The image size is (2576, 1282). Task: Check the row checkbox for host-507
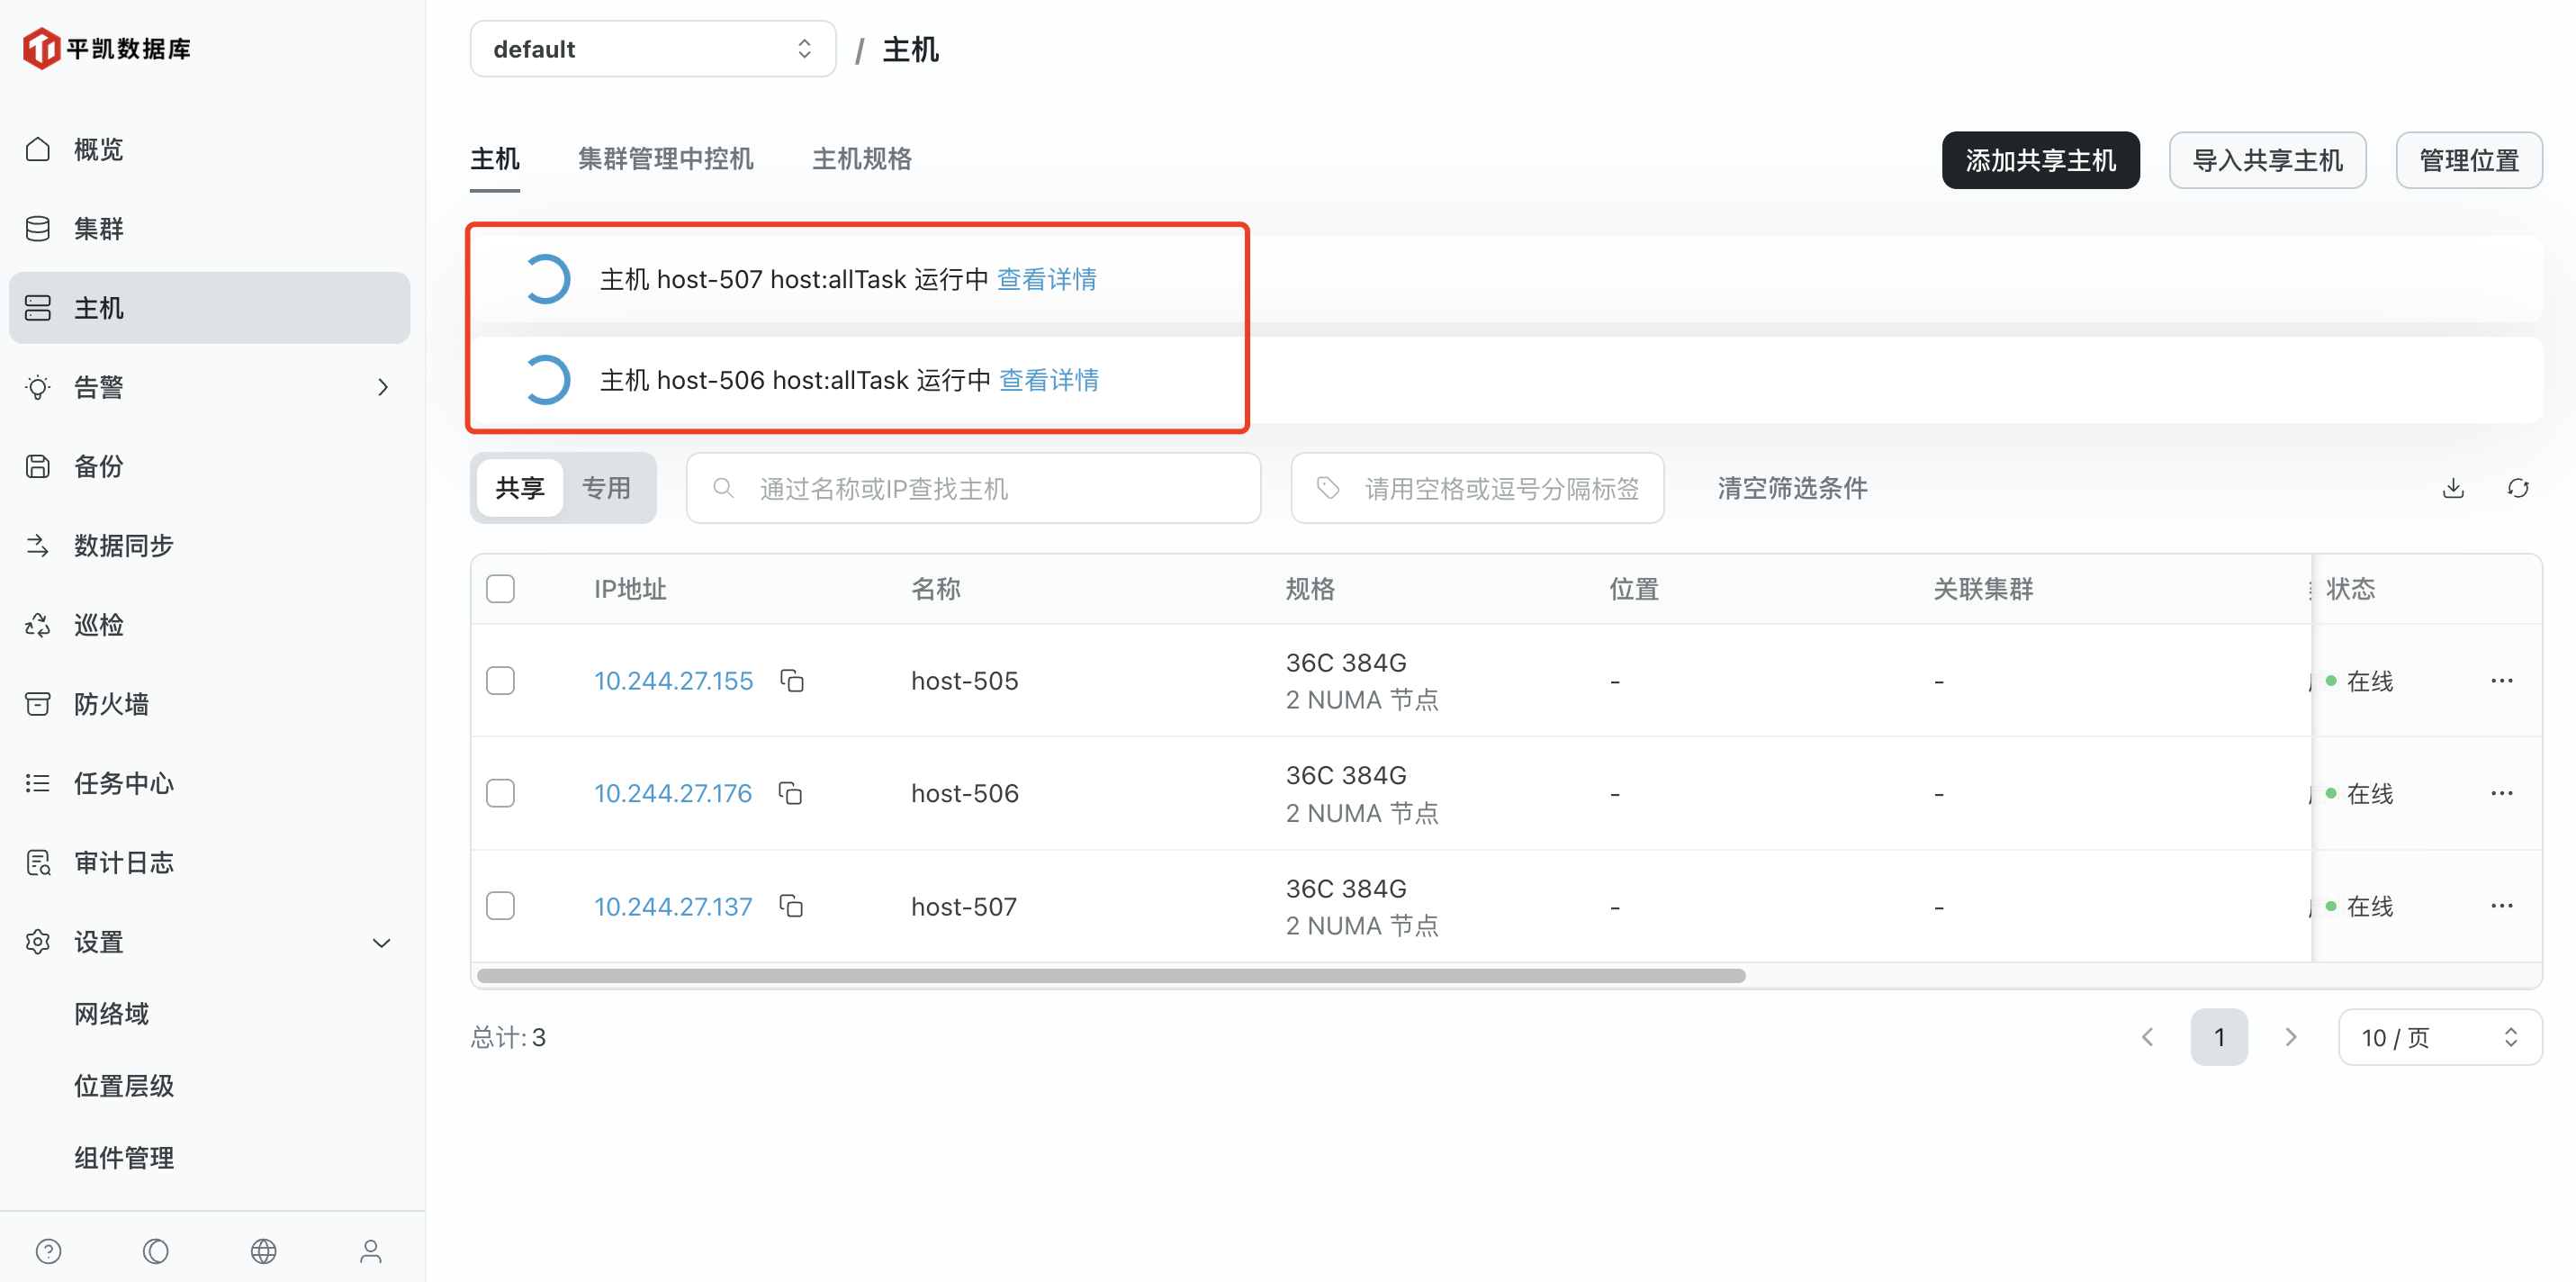(501, 905)
